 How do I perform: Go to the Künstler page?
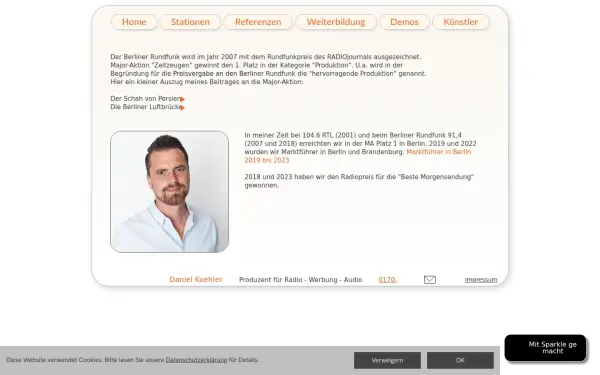pyautogui.click(x=461, y=22)
